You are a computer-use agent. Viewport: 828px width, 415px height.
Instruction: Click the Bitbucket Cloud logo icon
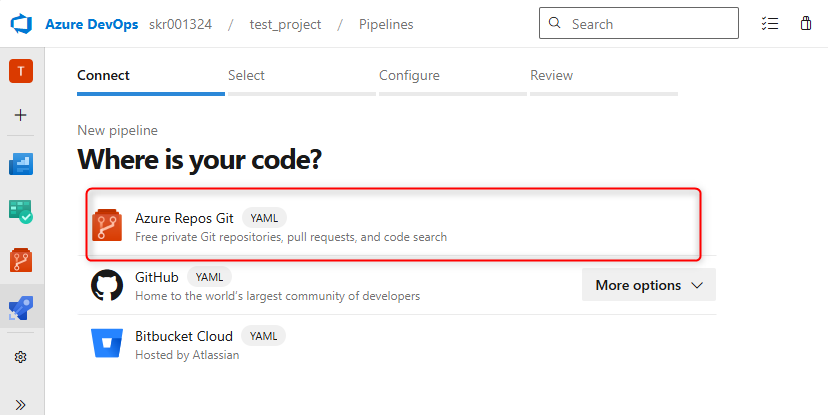pyautogui.click(x=107, y=343)
